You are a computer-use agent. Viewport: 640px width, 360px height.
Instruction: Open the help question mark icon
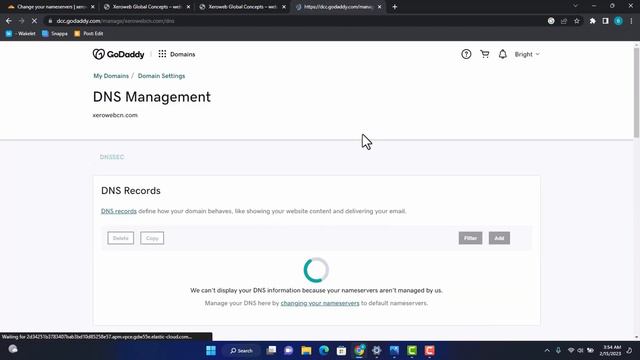pyautogui.click(x=466, y=54)
